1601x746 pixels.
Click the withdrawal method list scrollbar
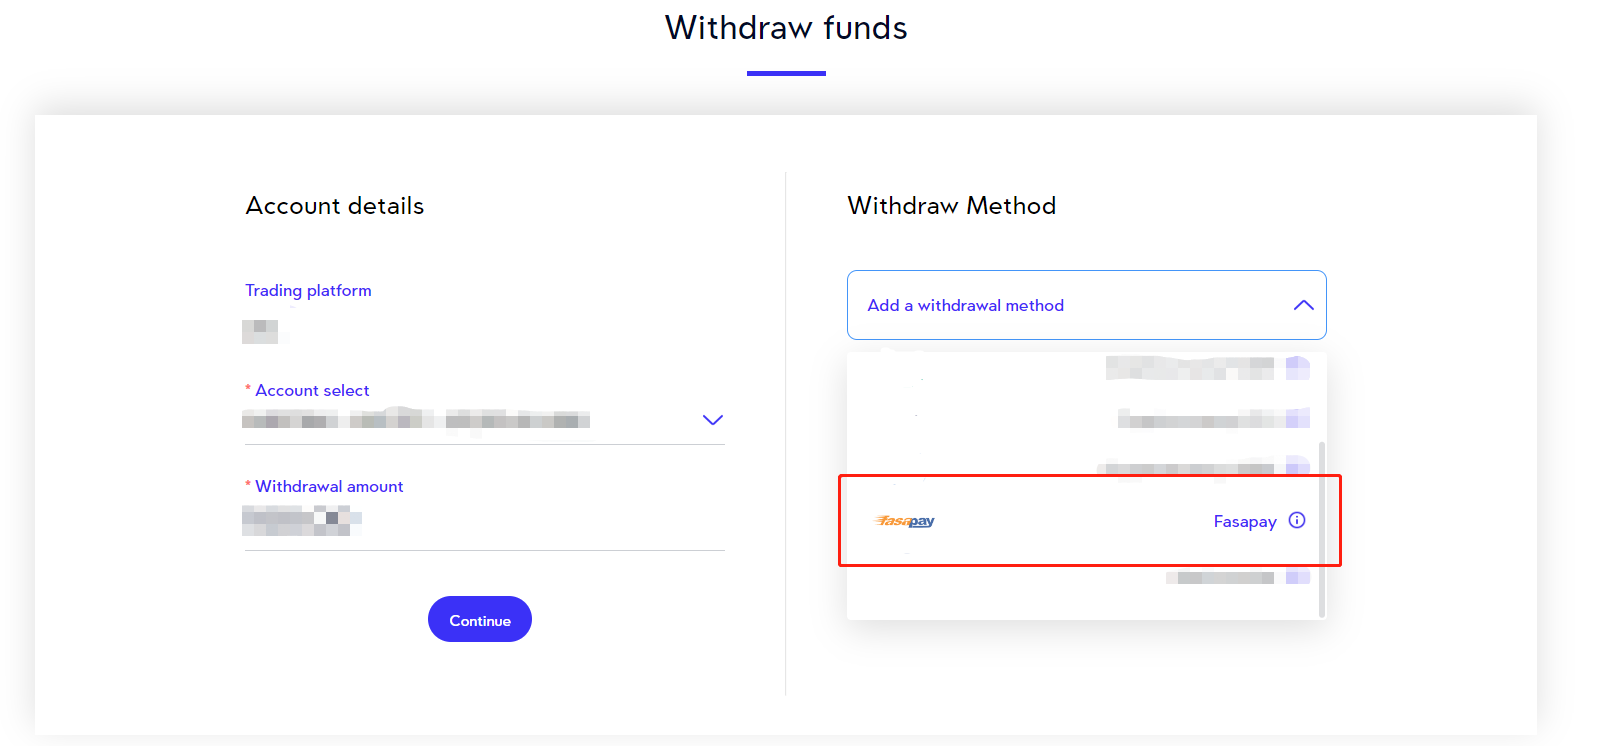(1322, 528)
